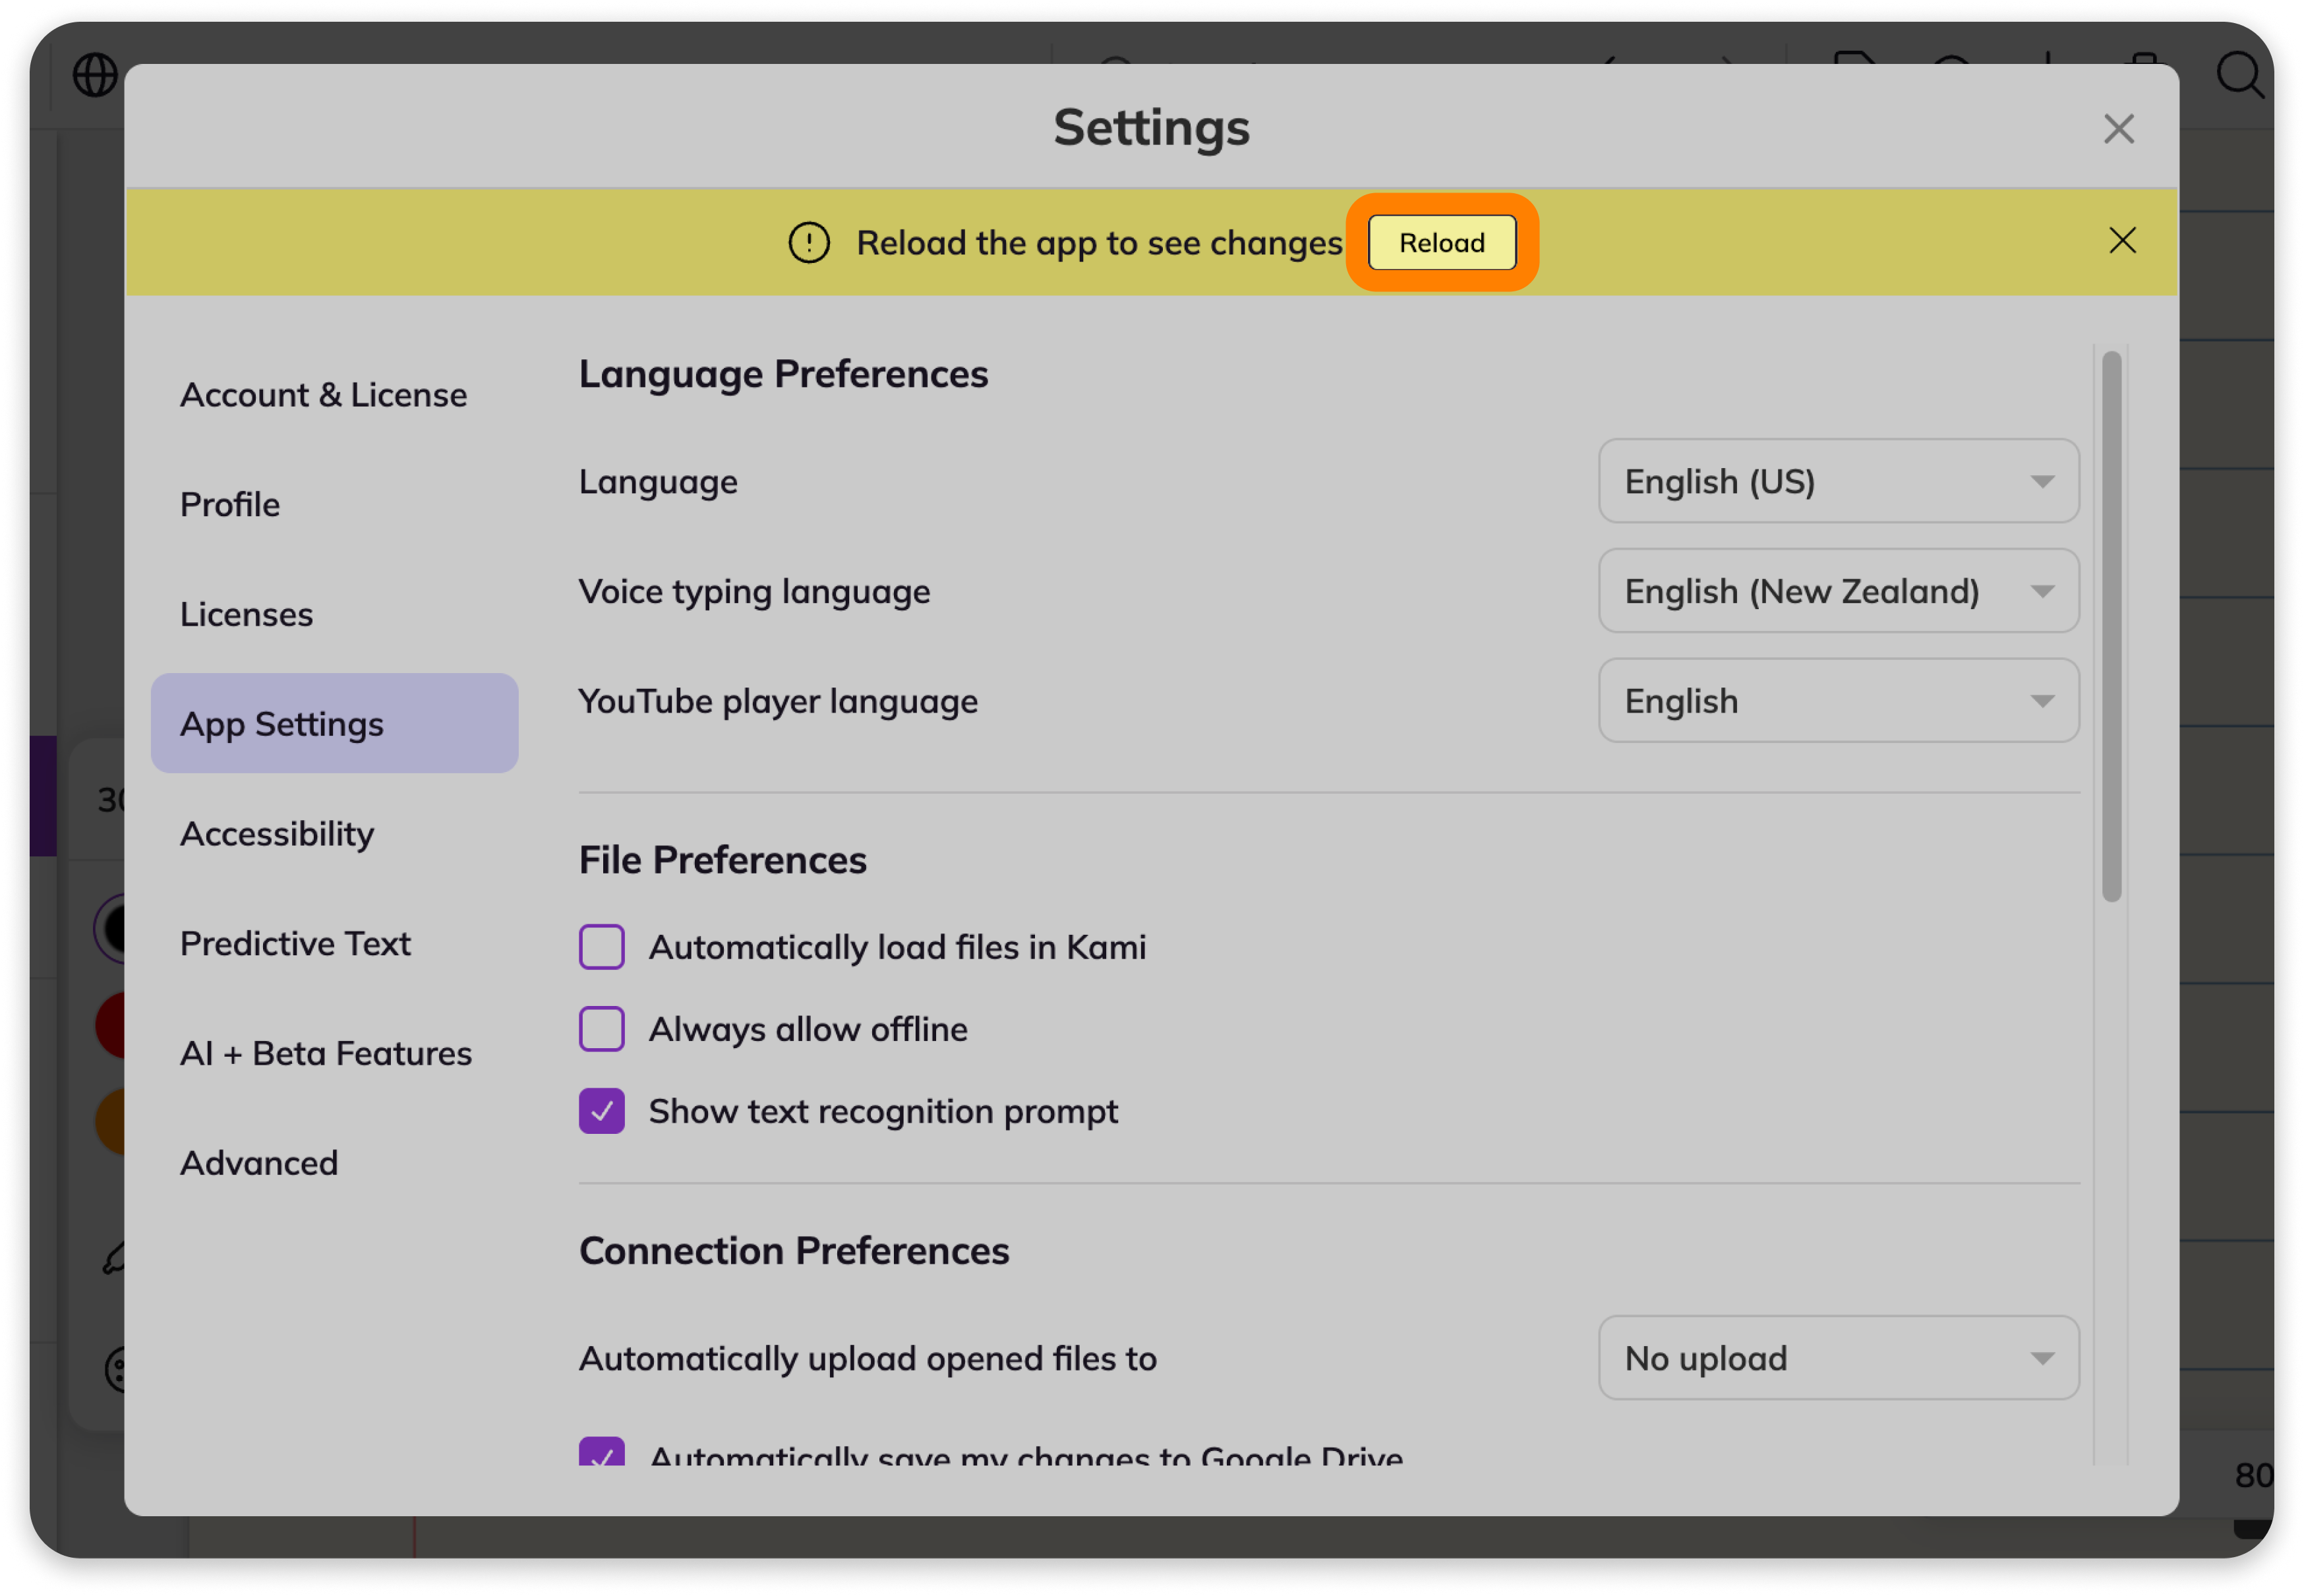Open the automatic upload destination dropdown
This screenshot has width=2304, height=1596.
click(1838, 1358)
